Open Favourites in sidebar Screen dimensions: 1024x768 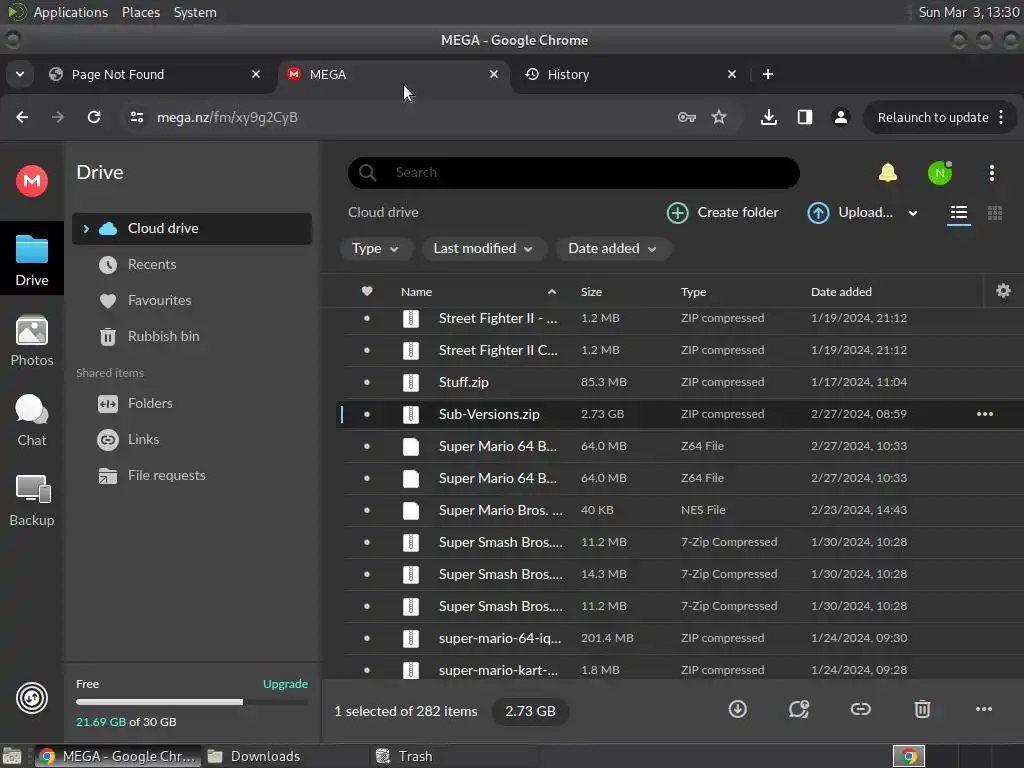(x=191, y=300)
